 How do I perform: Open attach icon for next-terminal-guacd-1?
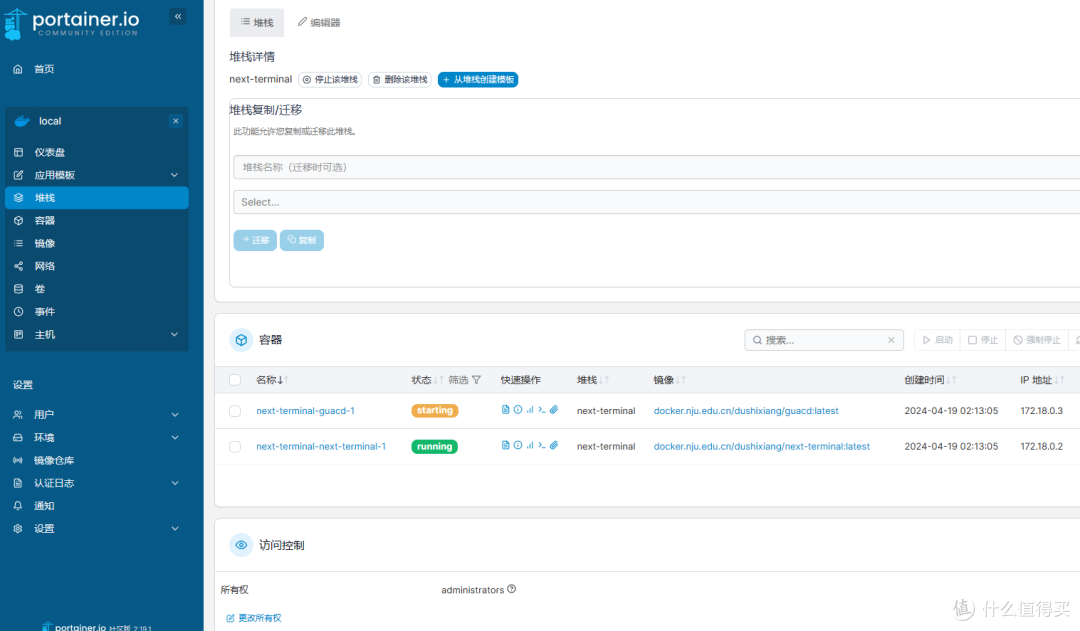tap(554, 410)
